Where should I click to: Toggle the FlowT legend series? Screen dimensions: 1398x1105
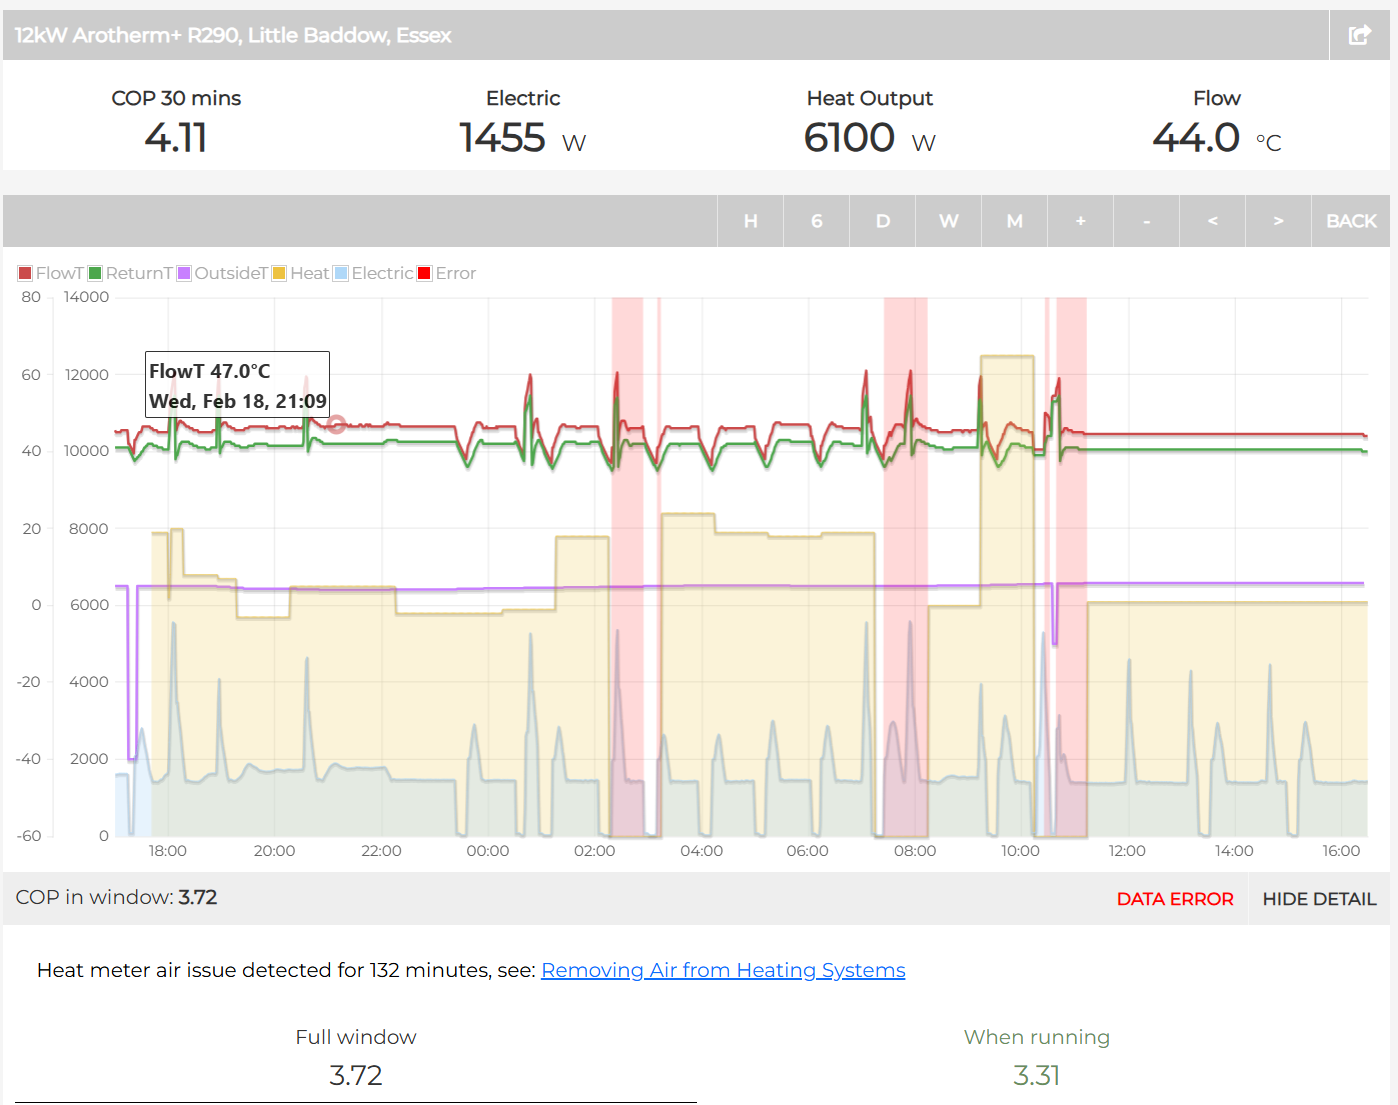(50, 273)
